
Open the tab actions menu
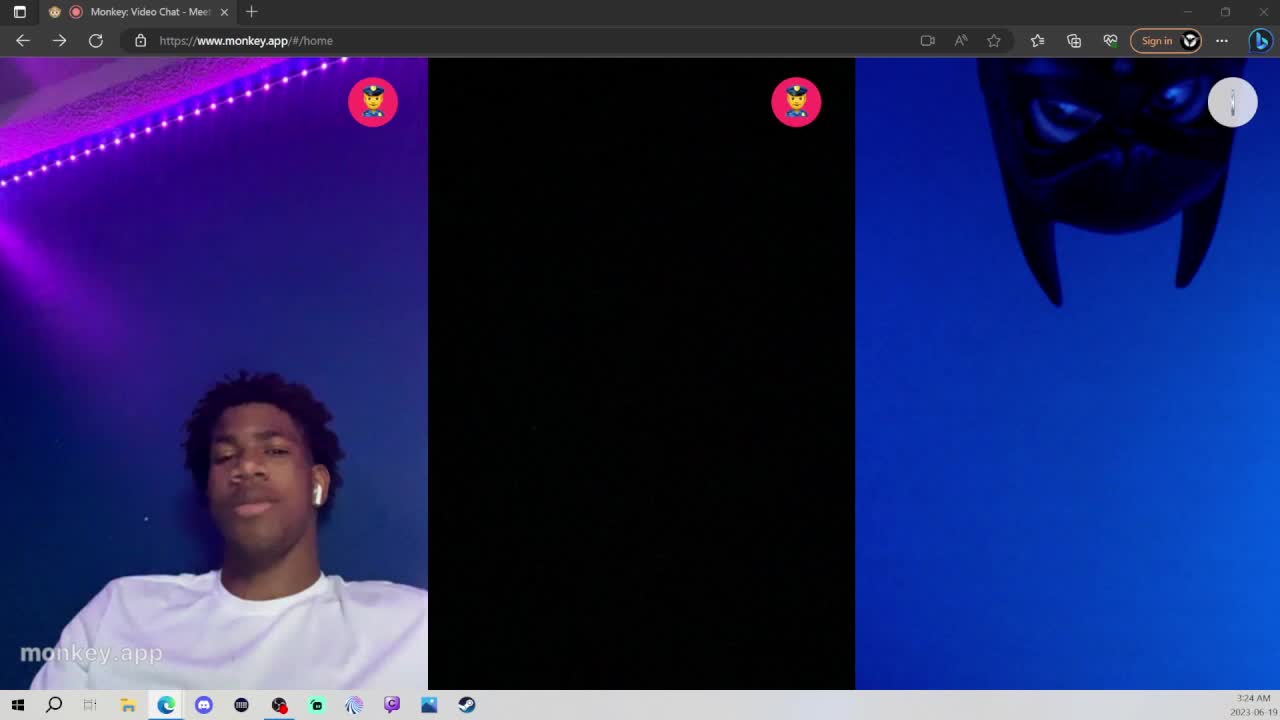[19, 12]
